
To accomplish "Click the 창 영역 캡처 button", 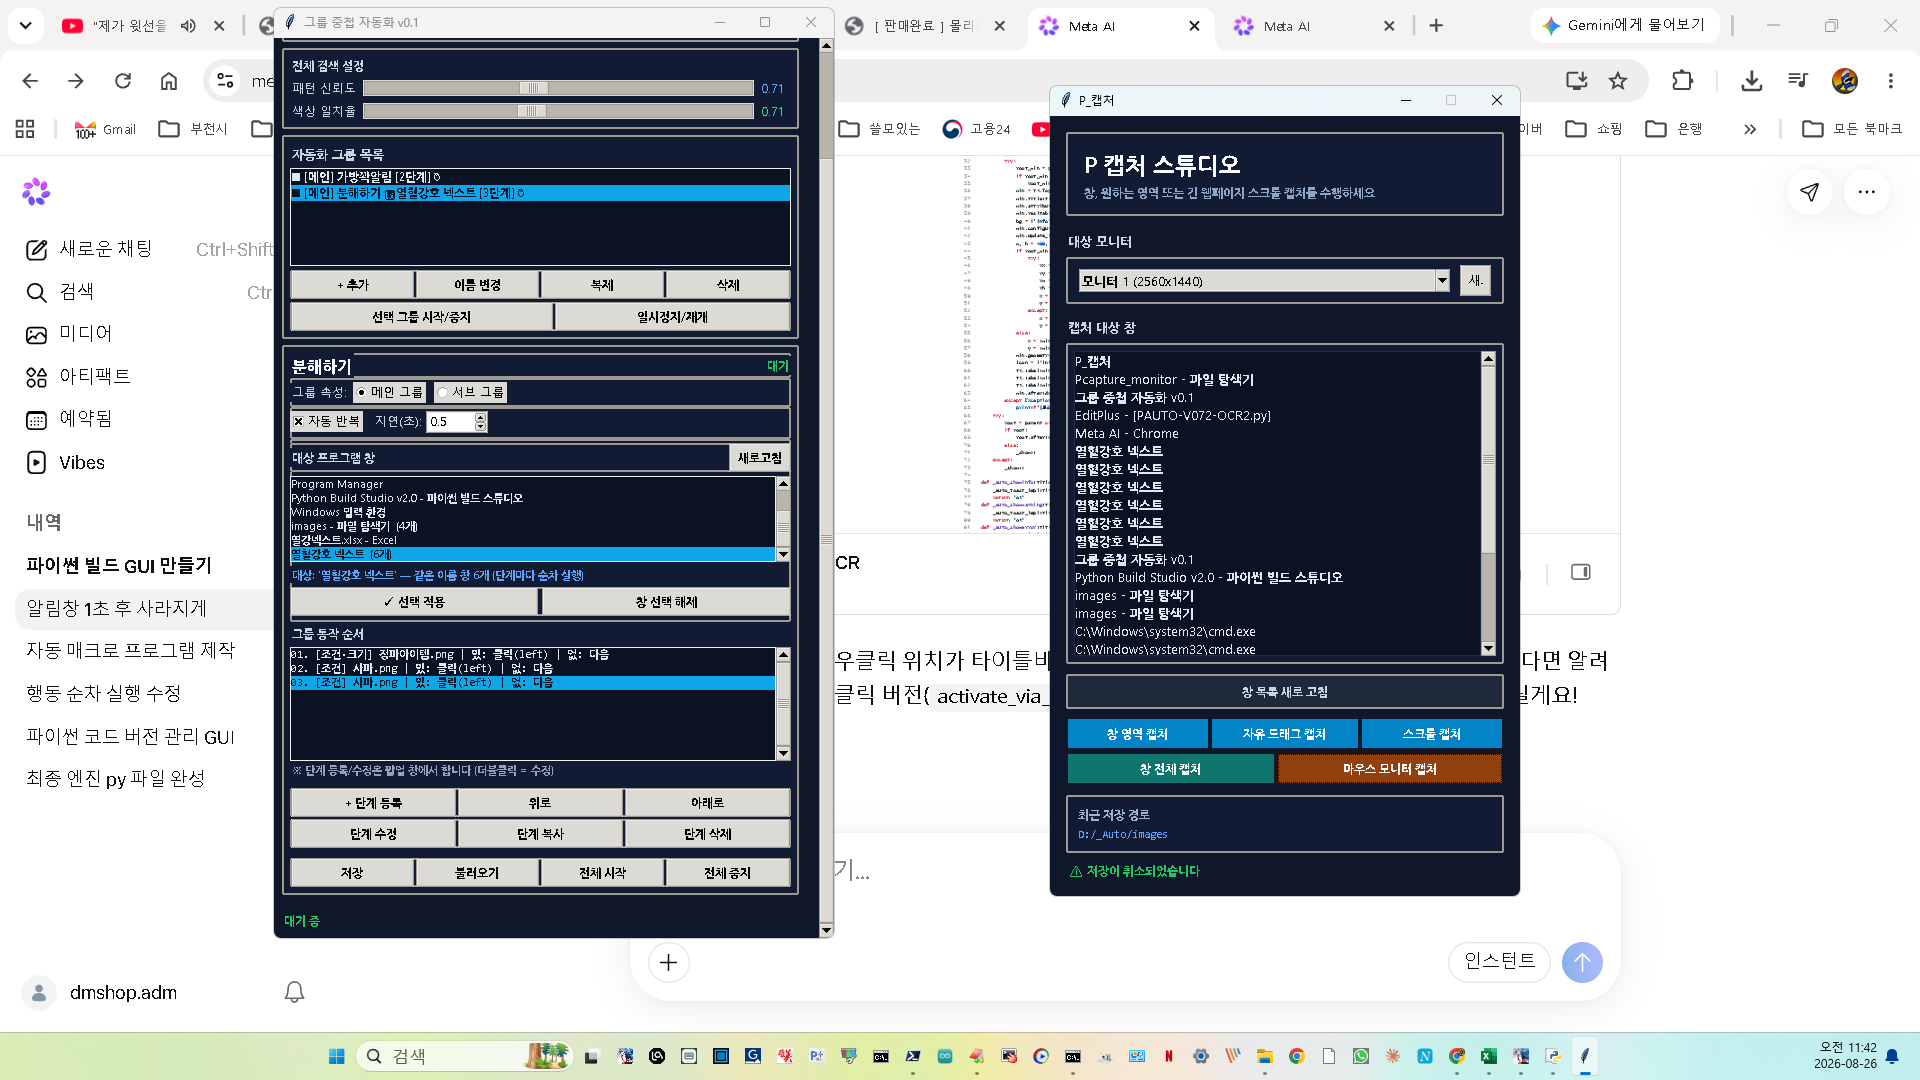I will [x=1137, y=734].
